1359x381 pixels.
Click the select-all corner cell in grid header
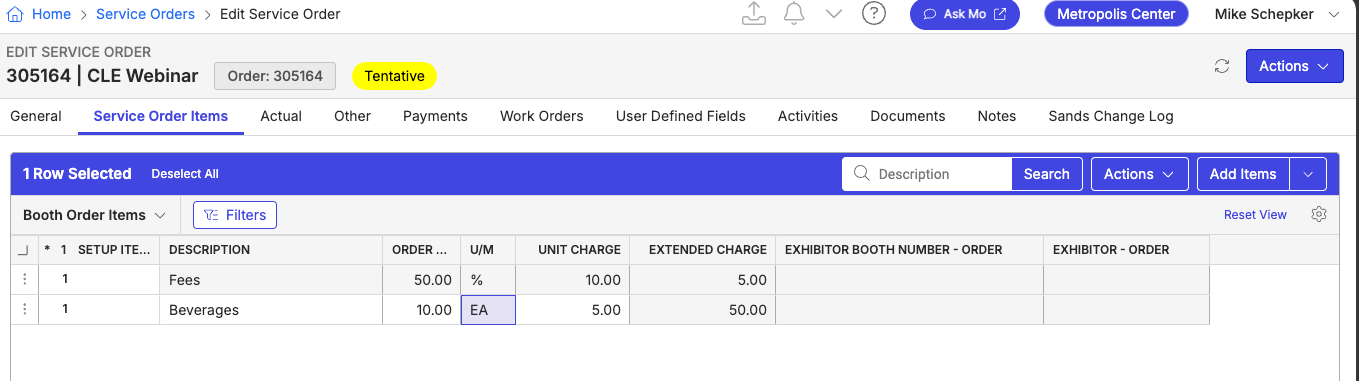[x=24, y=250]
